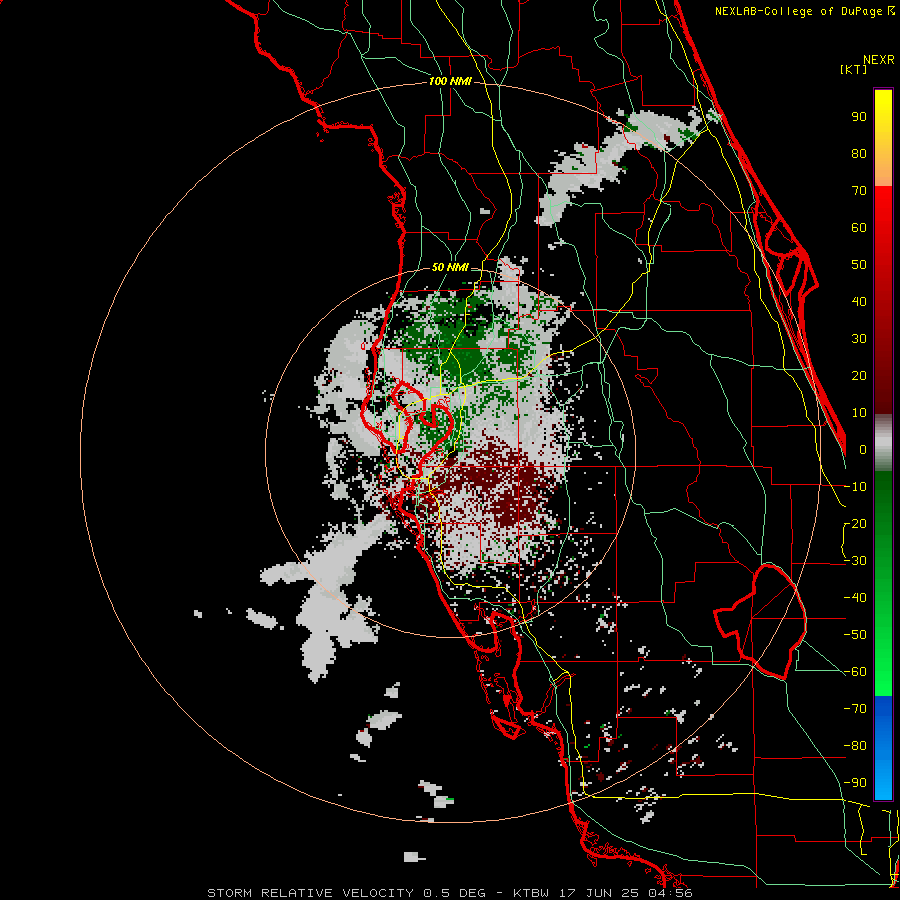900x900 pixels.
Task: Click the positive 70 scale value
Action: click(859, 191)
